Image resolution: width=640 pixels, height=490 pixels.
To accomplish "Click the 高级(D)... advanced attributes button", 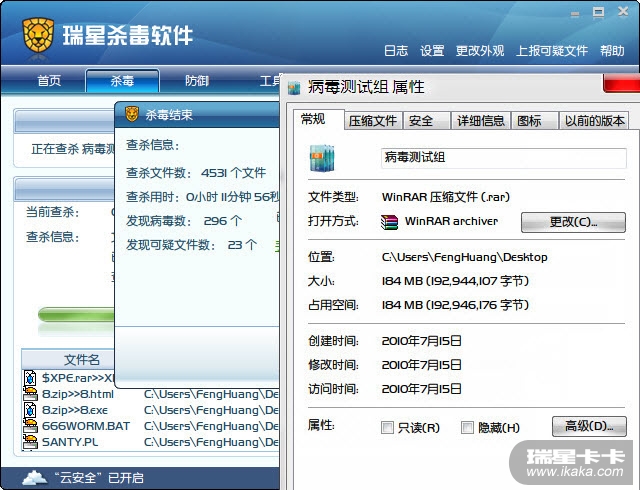I will 589,426.
